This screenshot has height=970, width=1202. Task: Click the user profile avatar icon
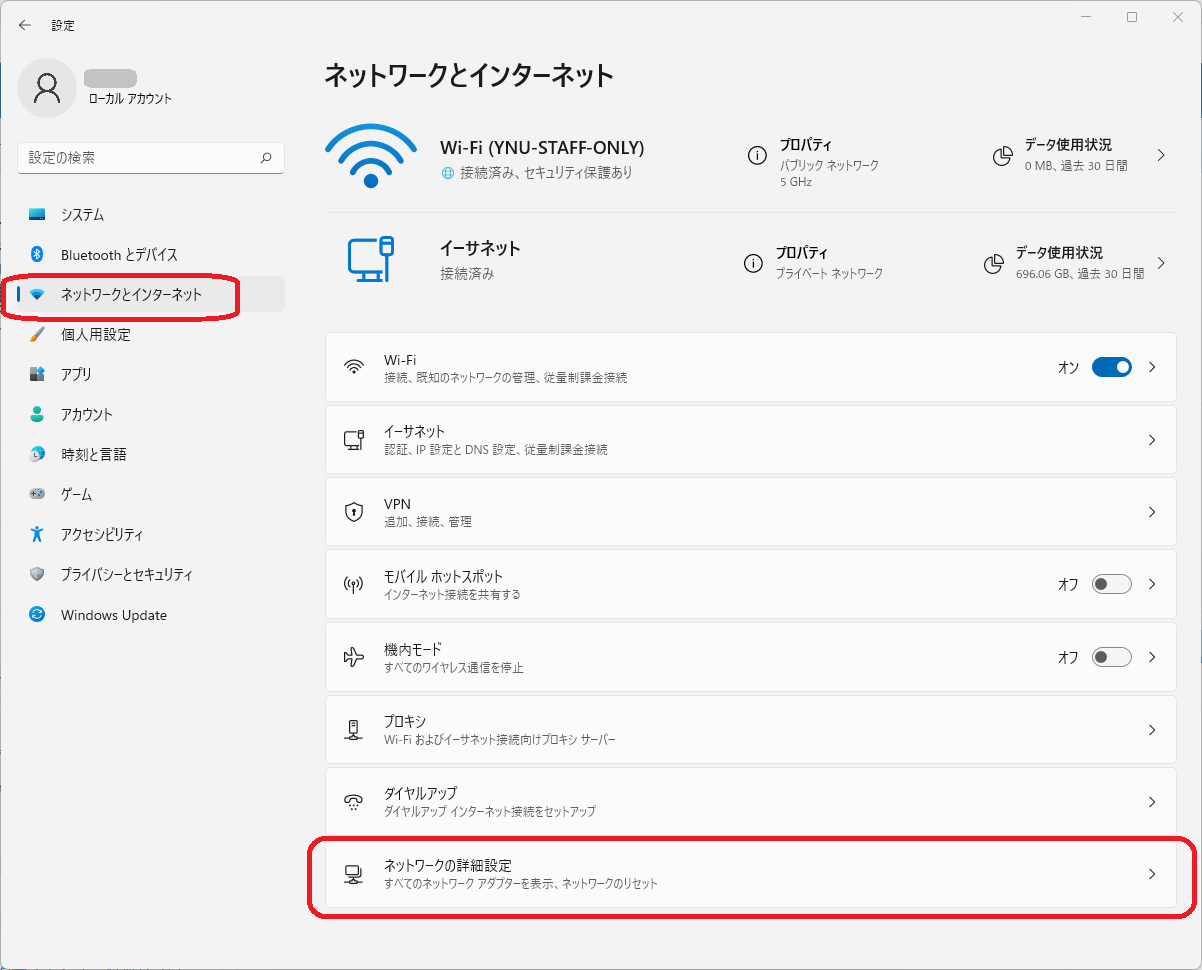click(47, 88)
